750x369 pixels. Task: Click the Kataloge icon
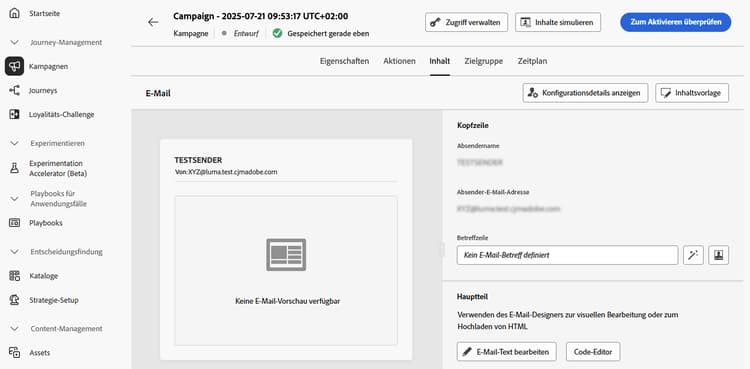(x=14, y=276)
